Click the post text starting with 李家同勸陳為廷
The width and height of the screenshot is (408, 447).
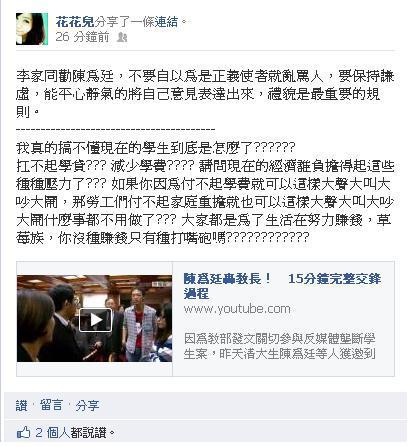[x=205, y=94]
